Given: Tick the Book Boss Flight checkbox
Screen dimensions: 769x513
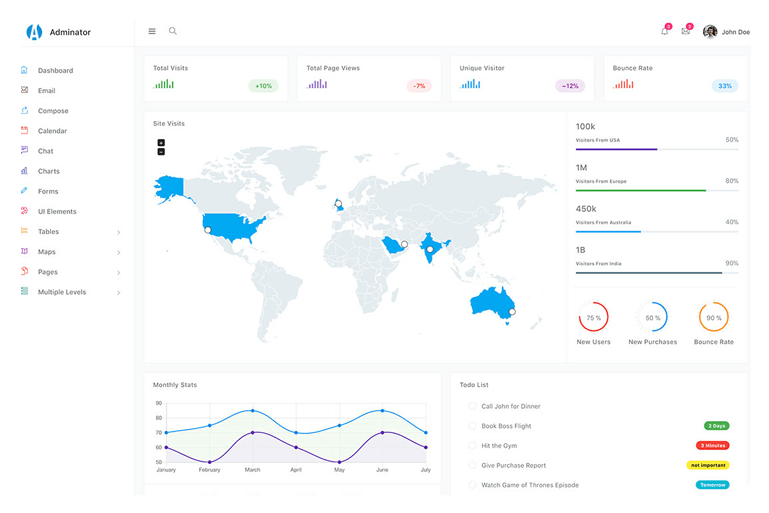Looking at the screenshot, I should (472, 426).
